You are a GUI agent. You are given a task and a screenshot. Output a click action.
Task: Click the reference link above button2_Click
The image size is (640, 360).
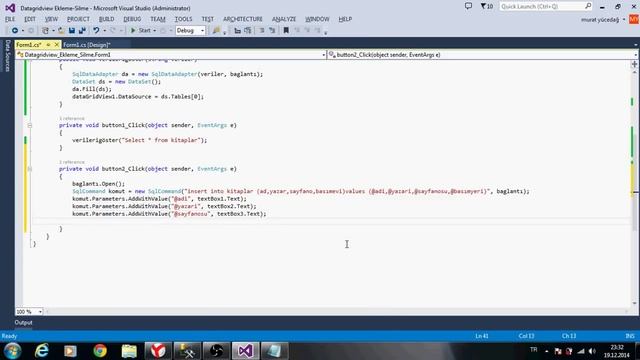72,162
